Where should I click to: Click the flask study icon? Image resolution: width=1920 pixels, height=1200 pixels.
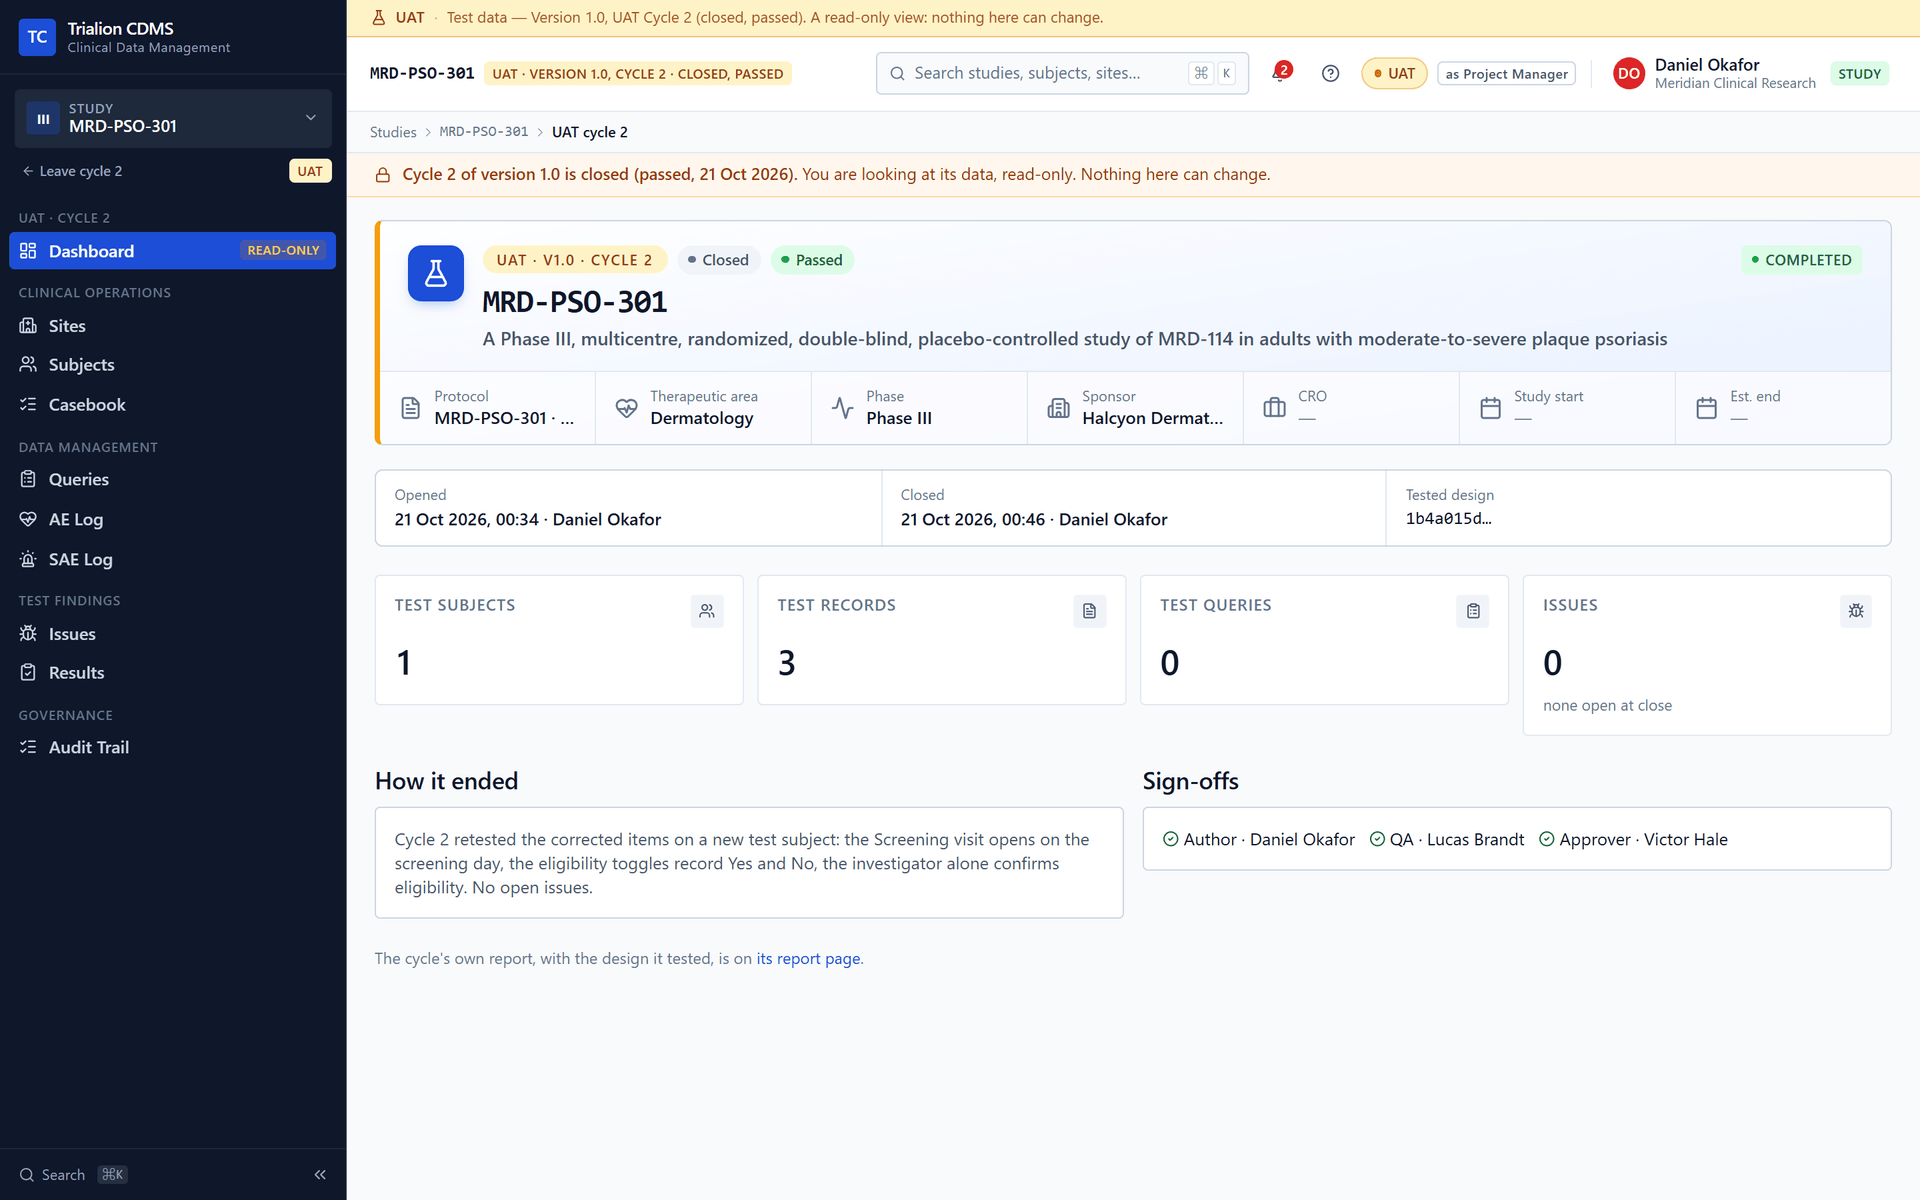(436, 273)
